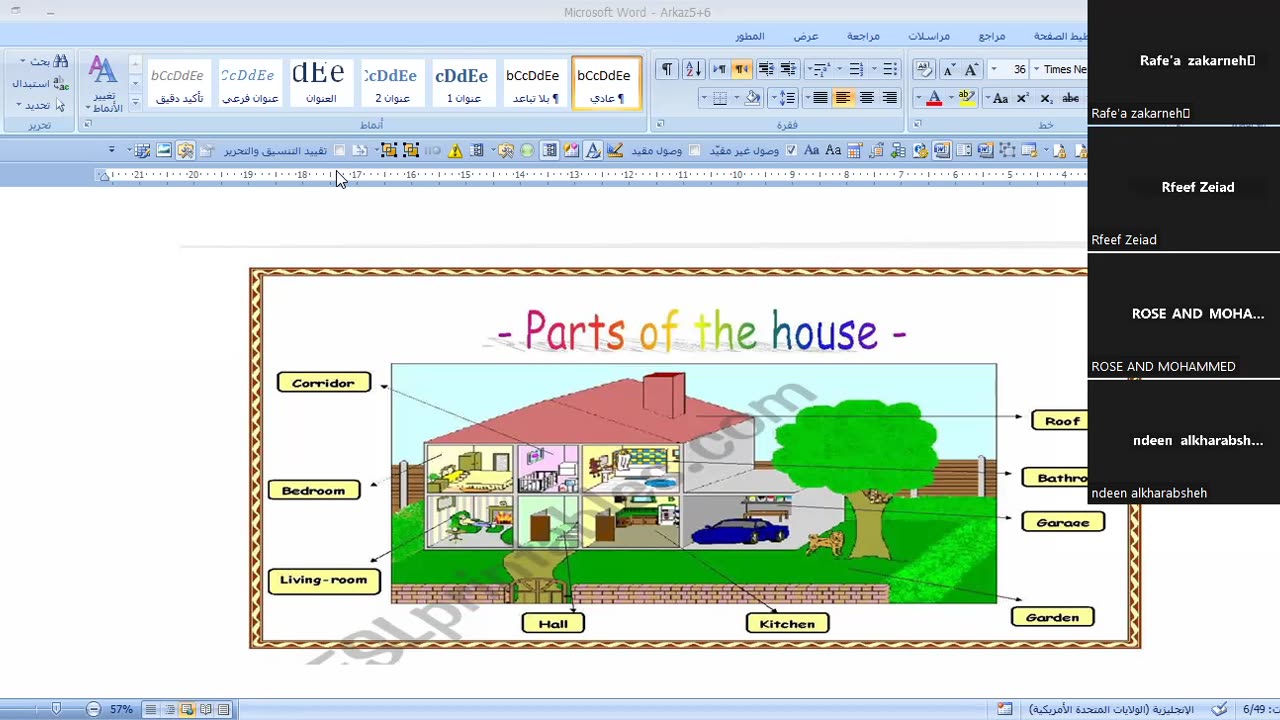1280x720 pixels.
Task: Click the yellow warning triangle icon
Action: pyautogui.click(x=455, y=151)
